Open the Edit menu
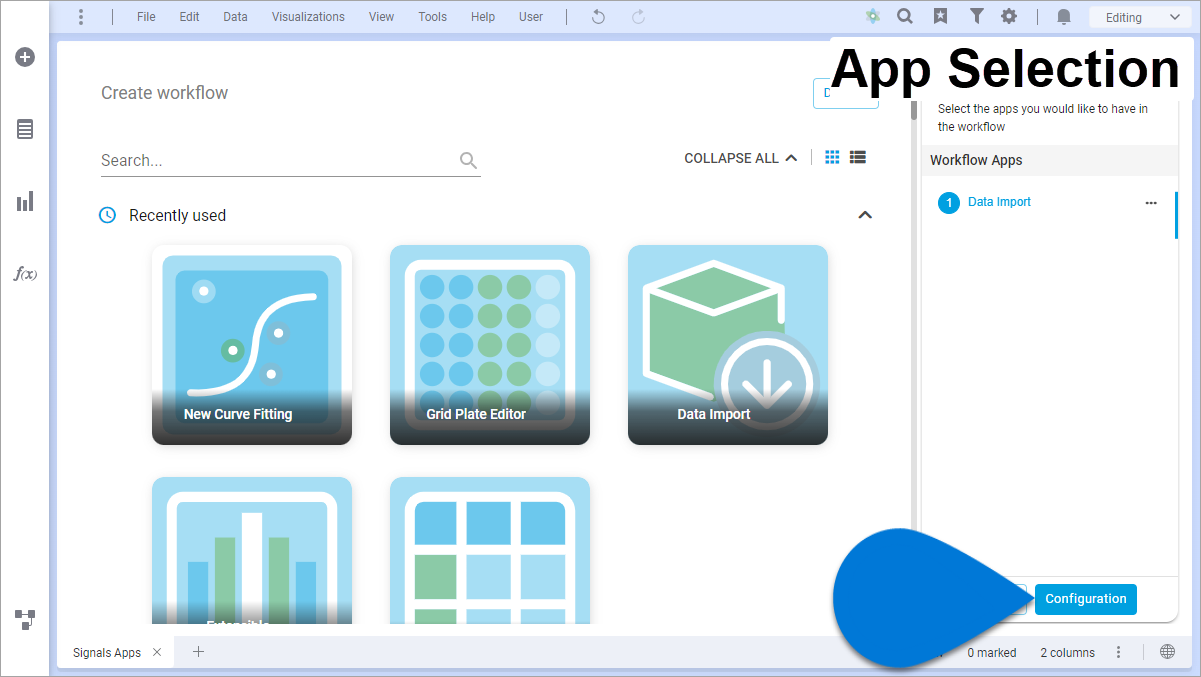The width and height of the screenshot is (1201, 677). [190, 17]
